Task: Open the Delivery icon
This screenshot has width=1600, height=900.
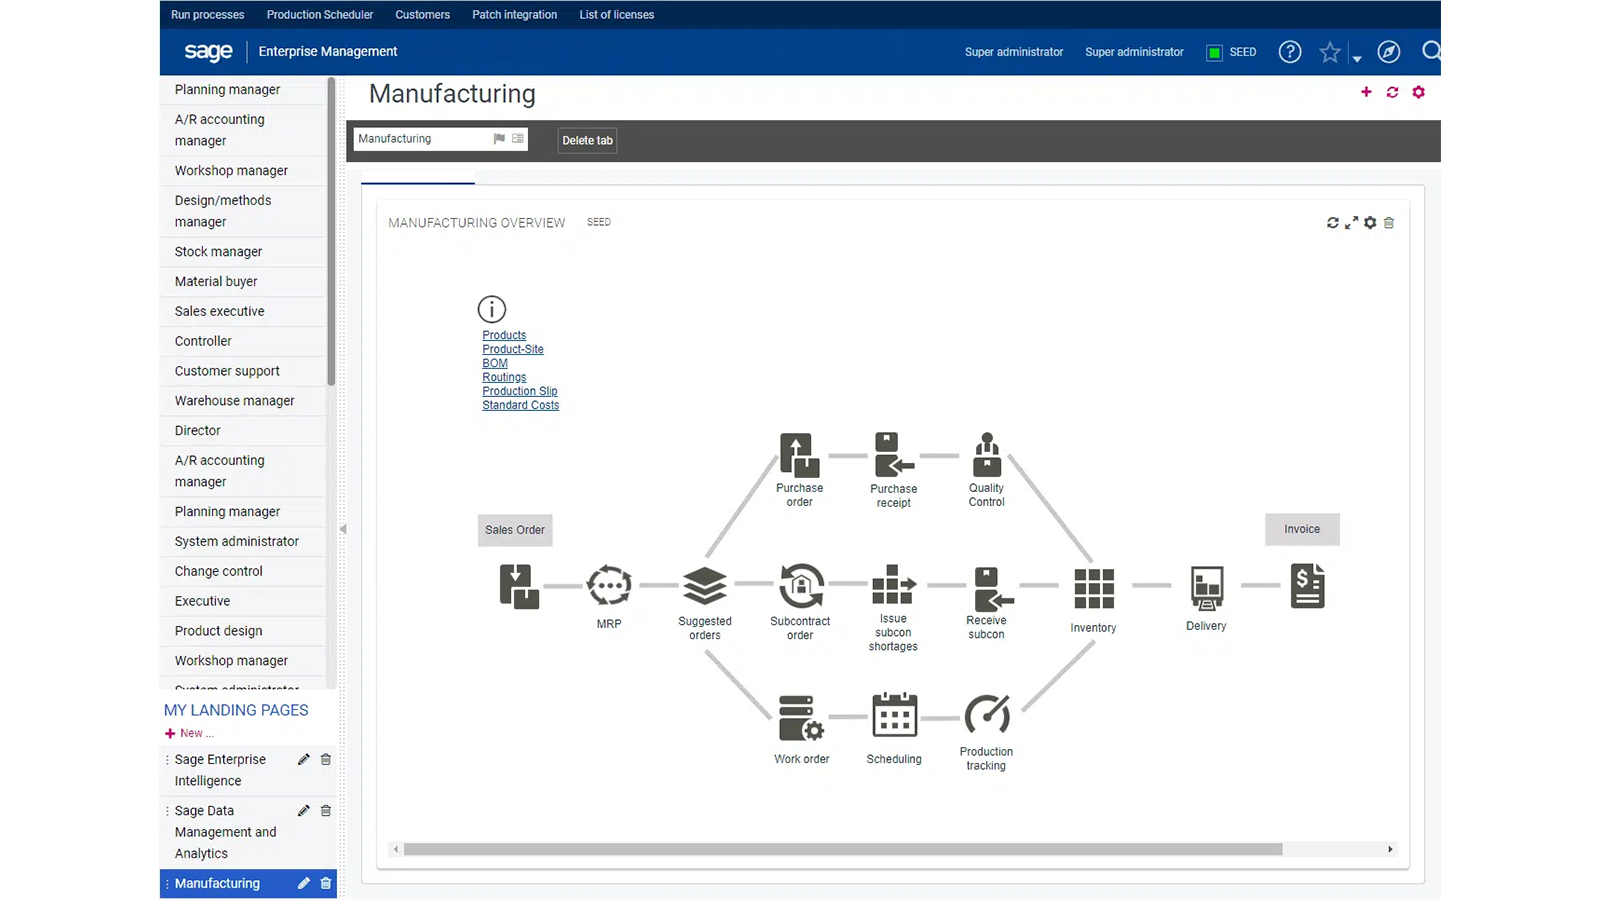Action: pos(1206,587)
